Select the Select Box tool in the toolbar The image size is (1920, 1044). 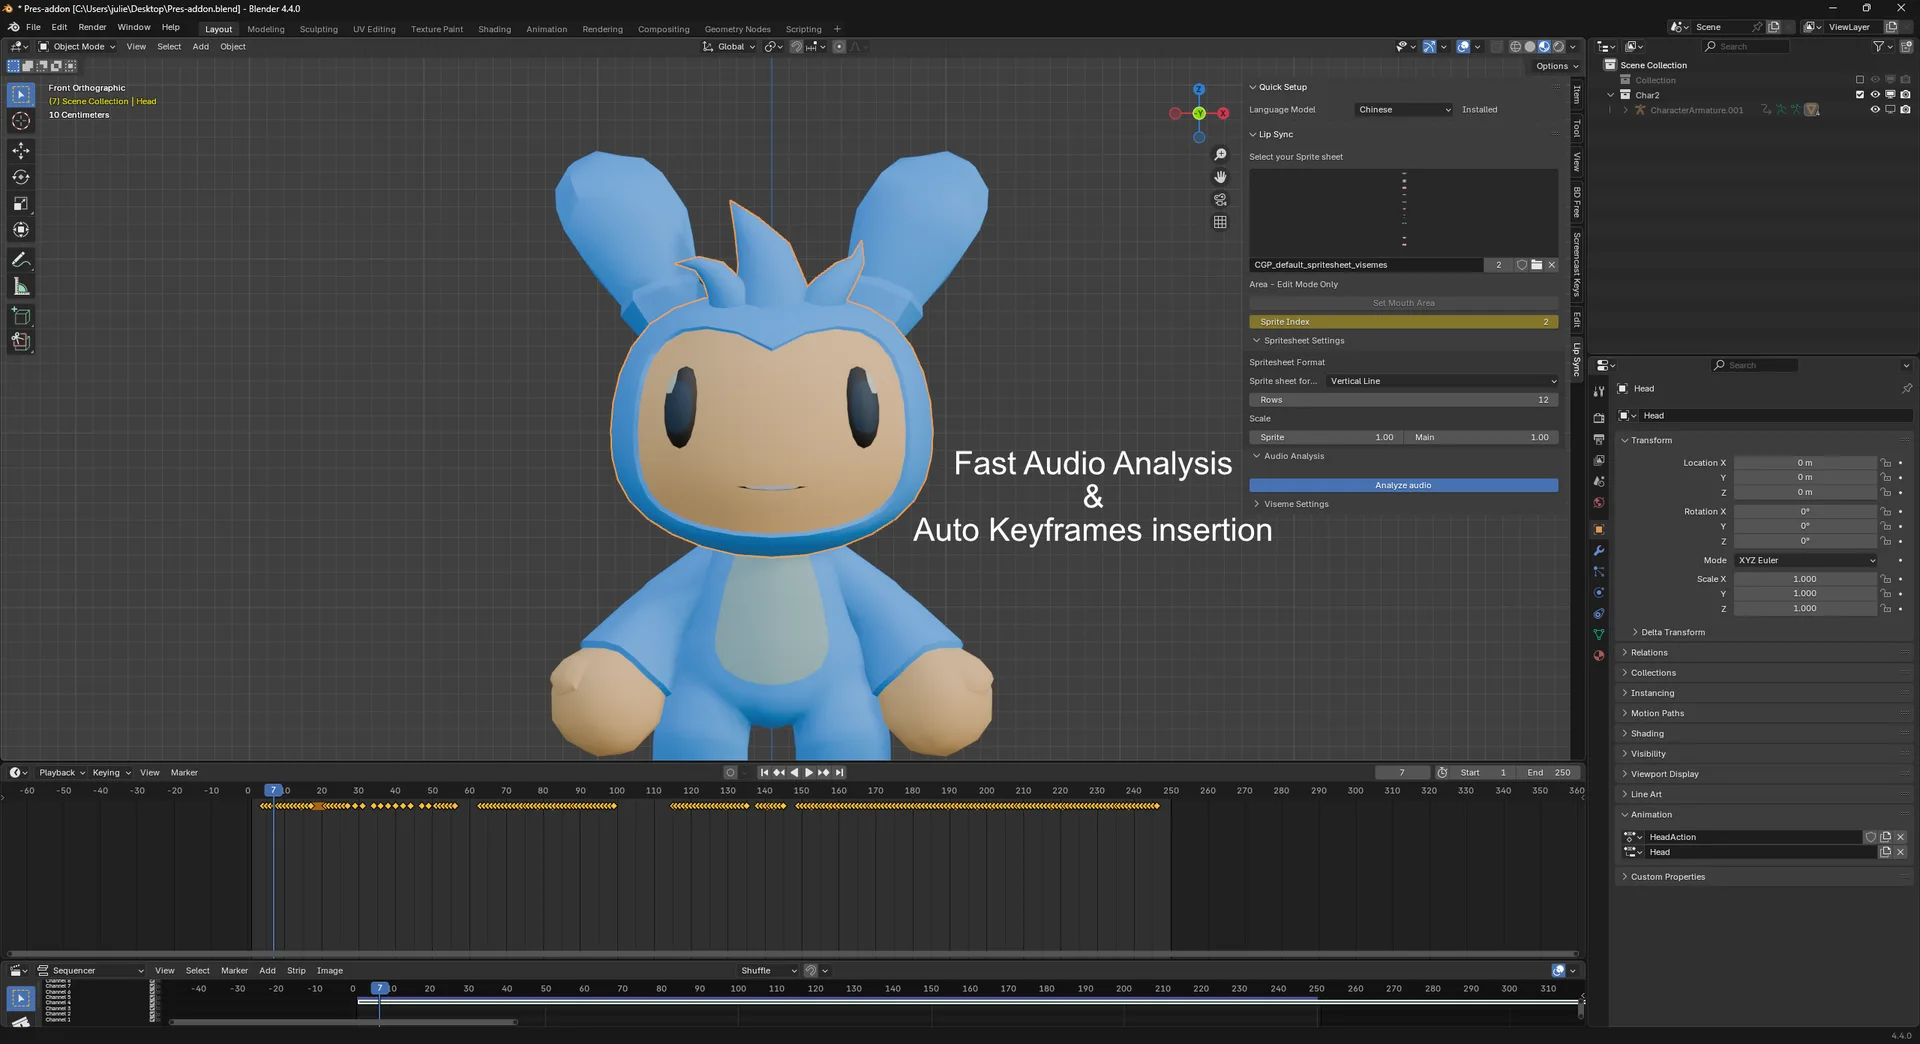coord(21,94)
